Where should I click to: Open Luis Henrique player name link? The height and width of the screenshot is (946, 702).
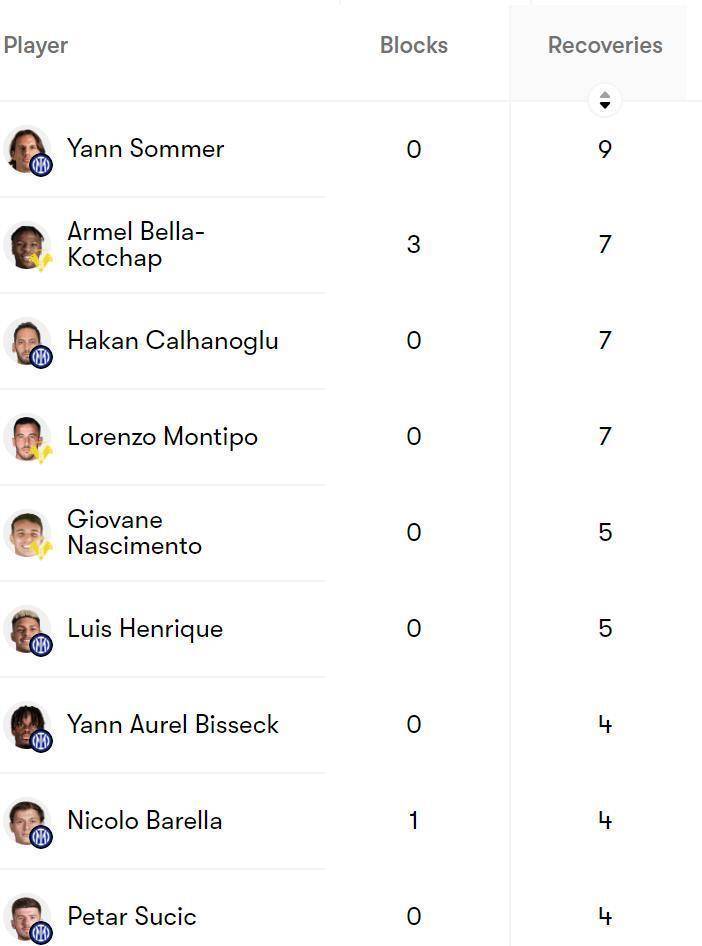click(144, 629)
